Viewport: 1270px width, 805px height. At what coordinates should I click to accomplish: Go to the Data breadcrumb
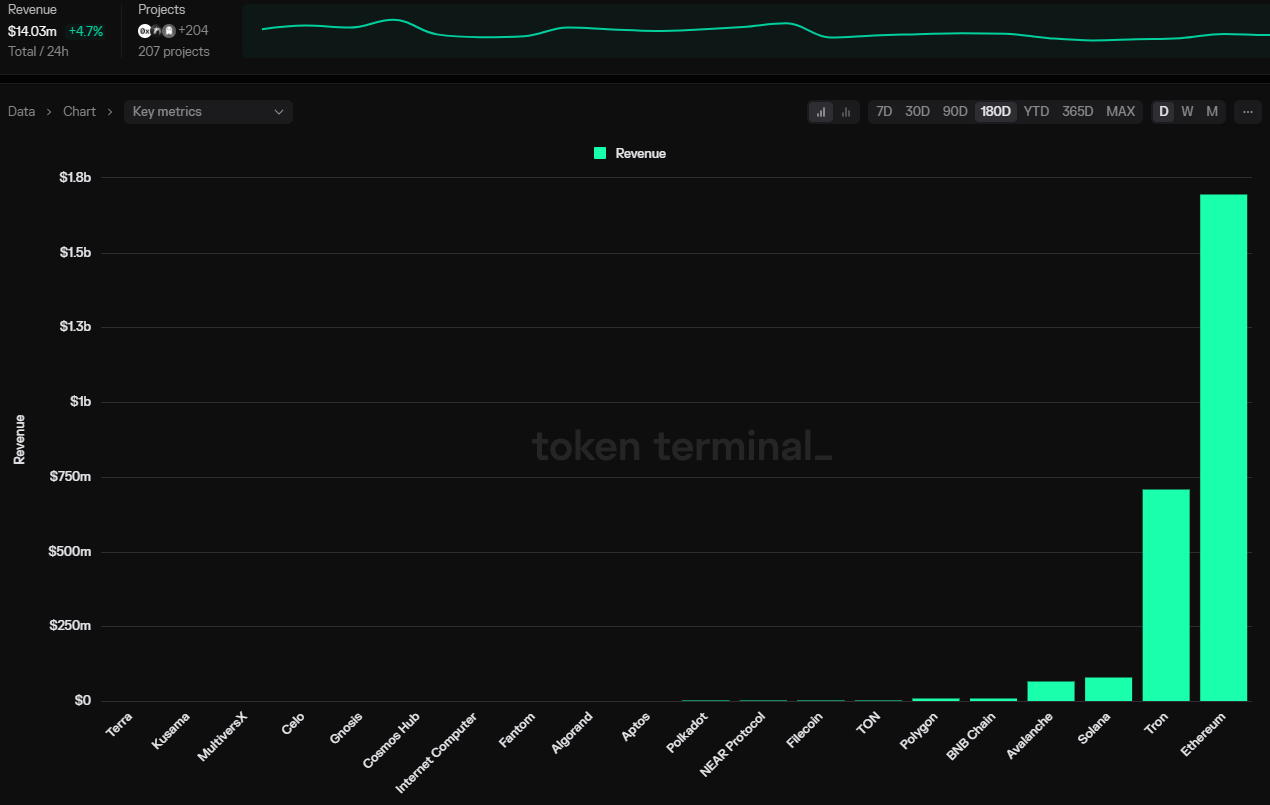[21, 112]
